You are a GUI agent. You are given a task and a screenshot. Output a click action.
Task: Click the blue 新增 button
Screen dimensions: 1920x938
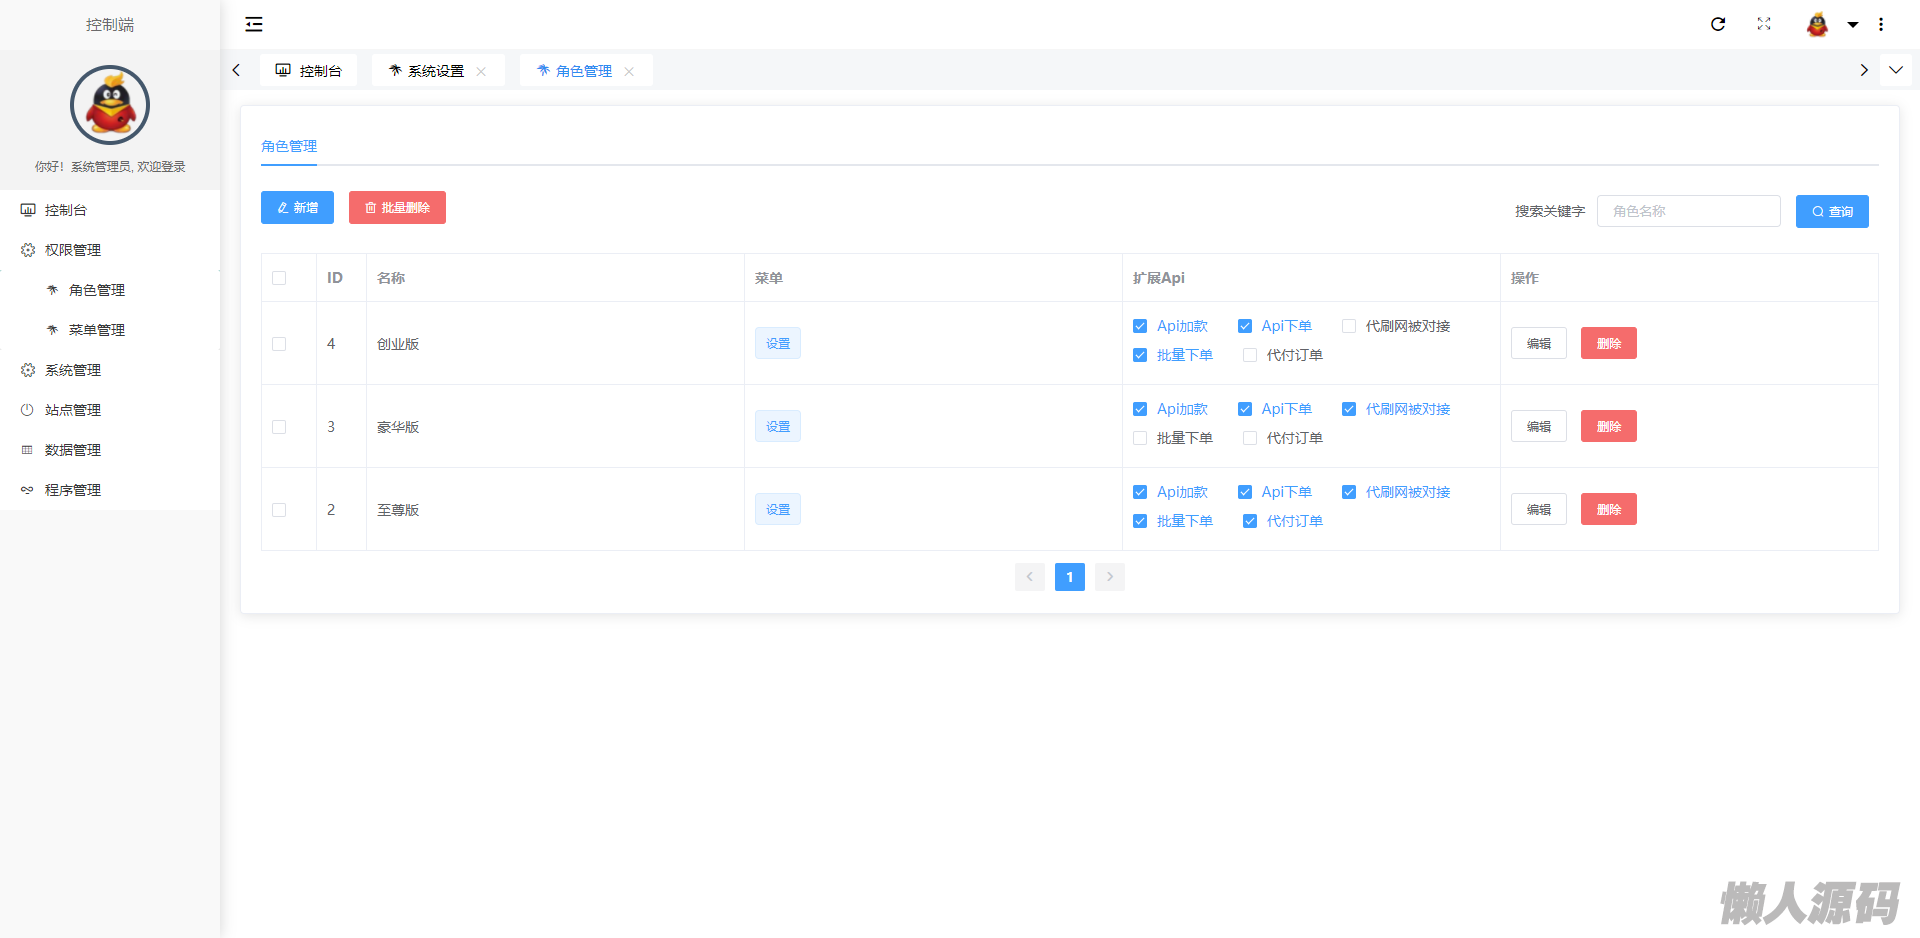point(297,208)
